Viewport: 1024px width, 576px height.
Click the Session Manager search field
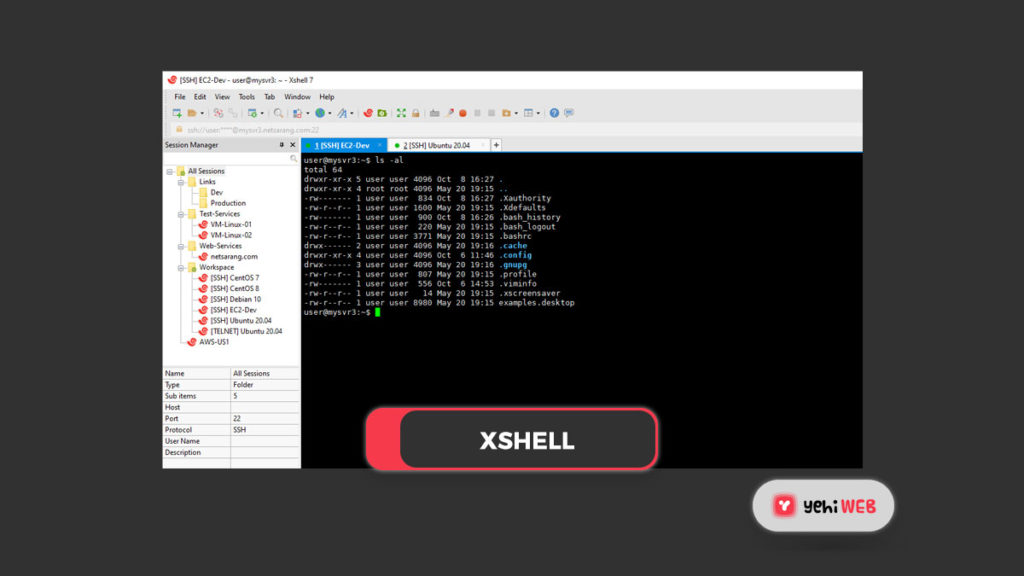click(x=227, y=158)
